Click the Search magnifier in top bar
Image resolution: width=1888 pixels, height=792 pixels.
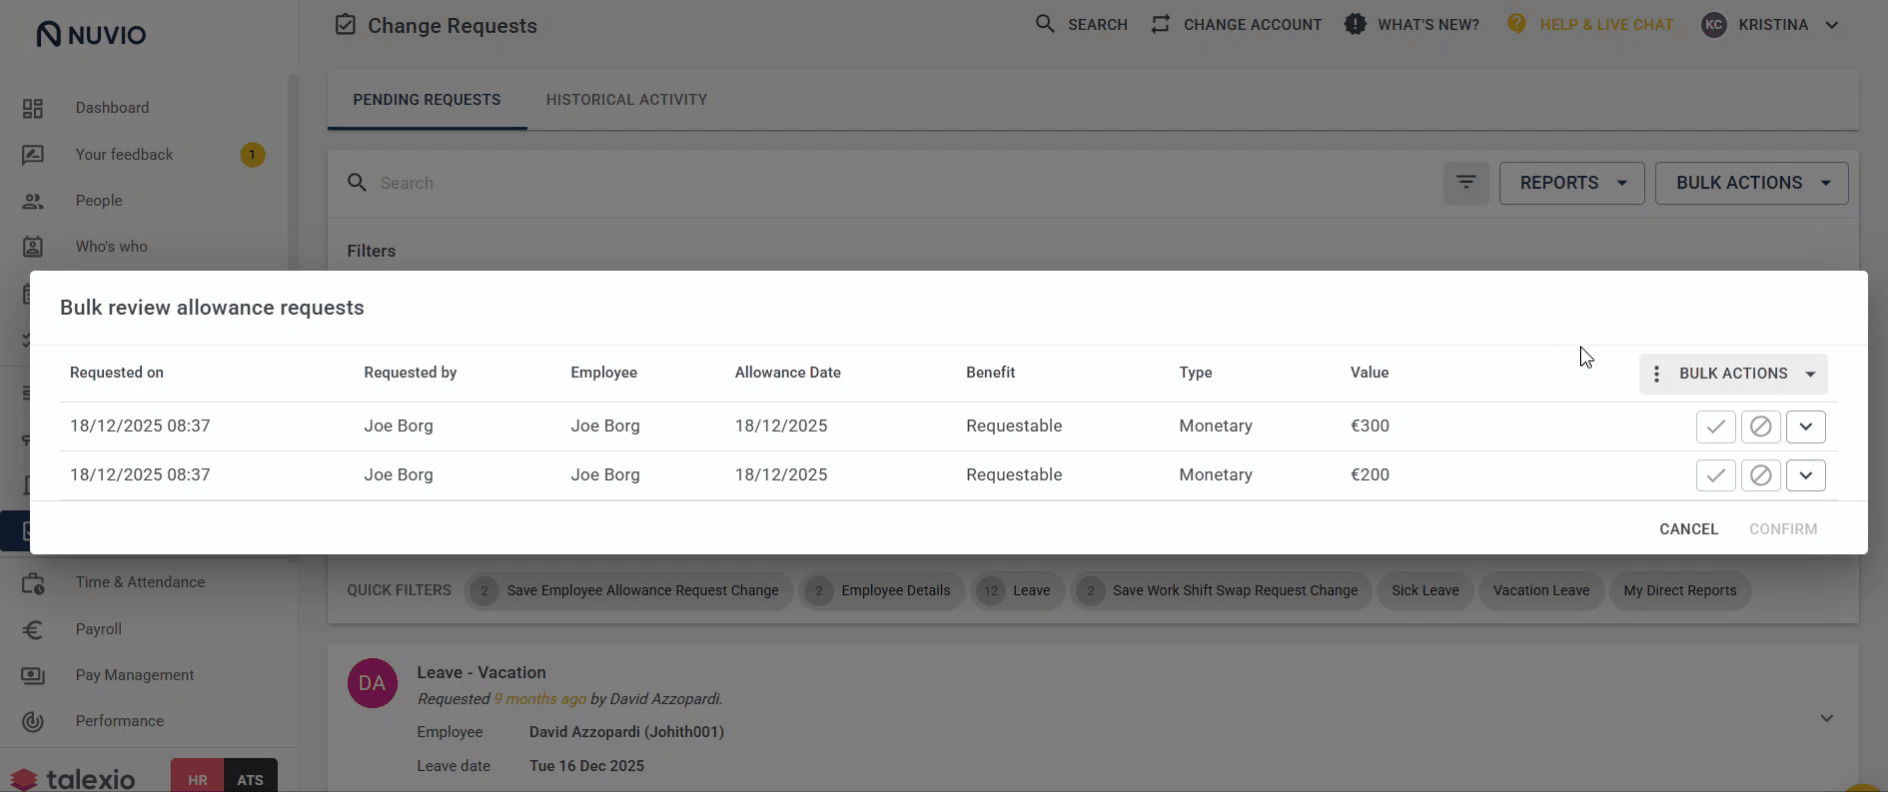pyautogui.click(x=1045, y=24)
